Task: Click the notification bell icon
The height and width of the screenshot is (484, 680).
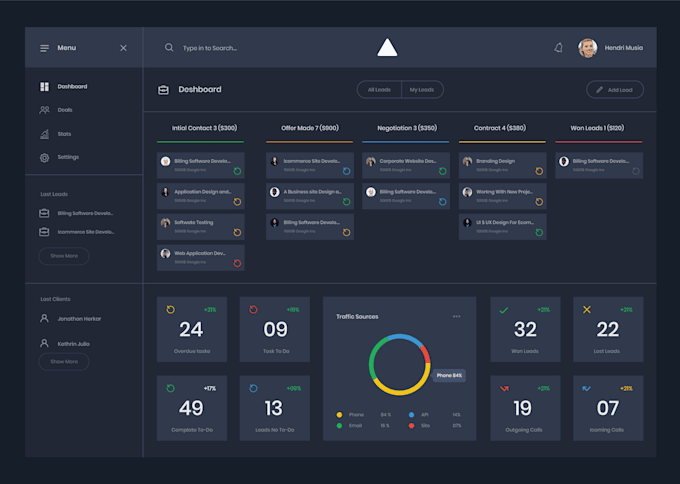Action: [559, 48]
